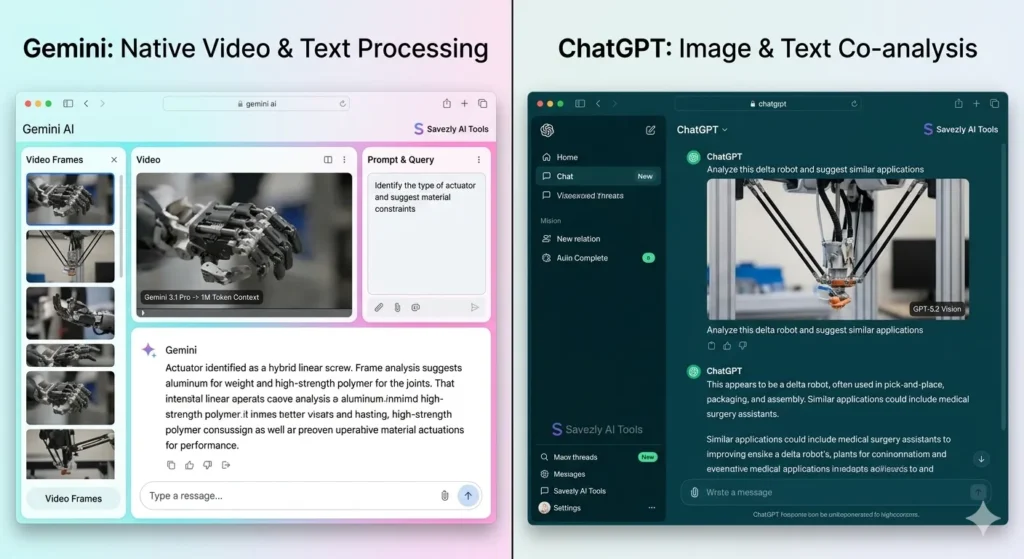Send the Gemini message with up arrow
The image size is (1024, 559).
pos(468,496)
